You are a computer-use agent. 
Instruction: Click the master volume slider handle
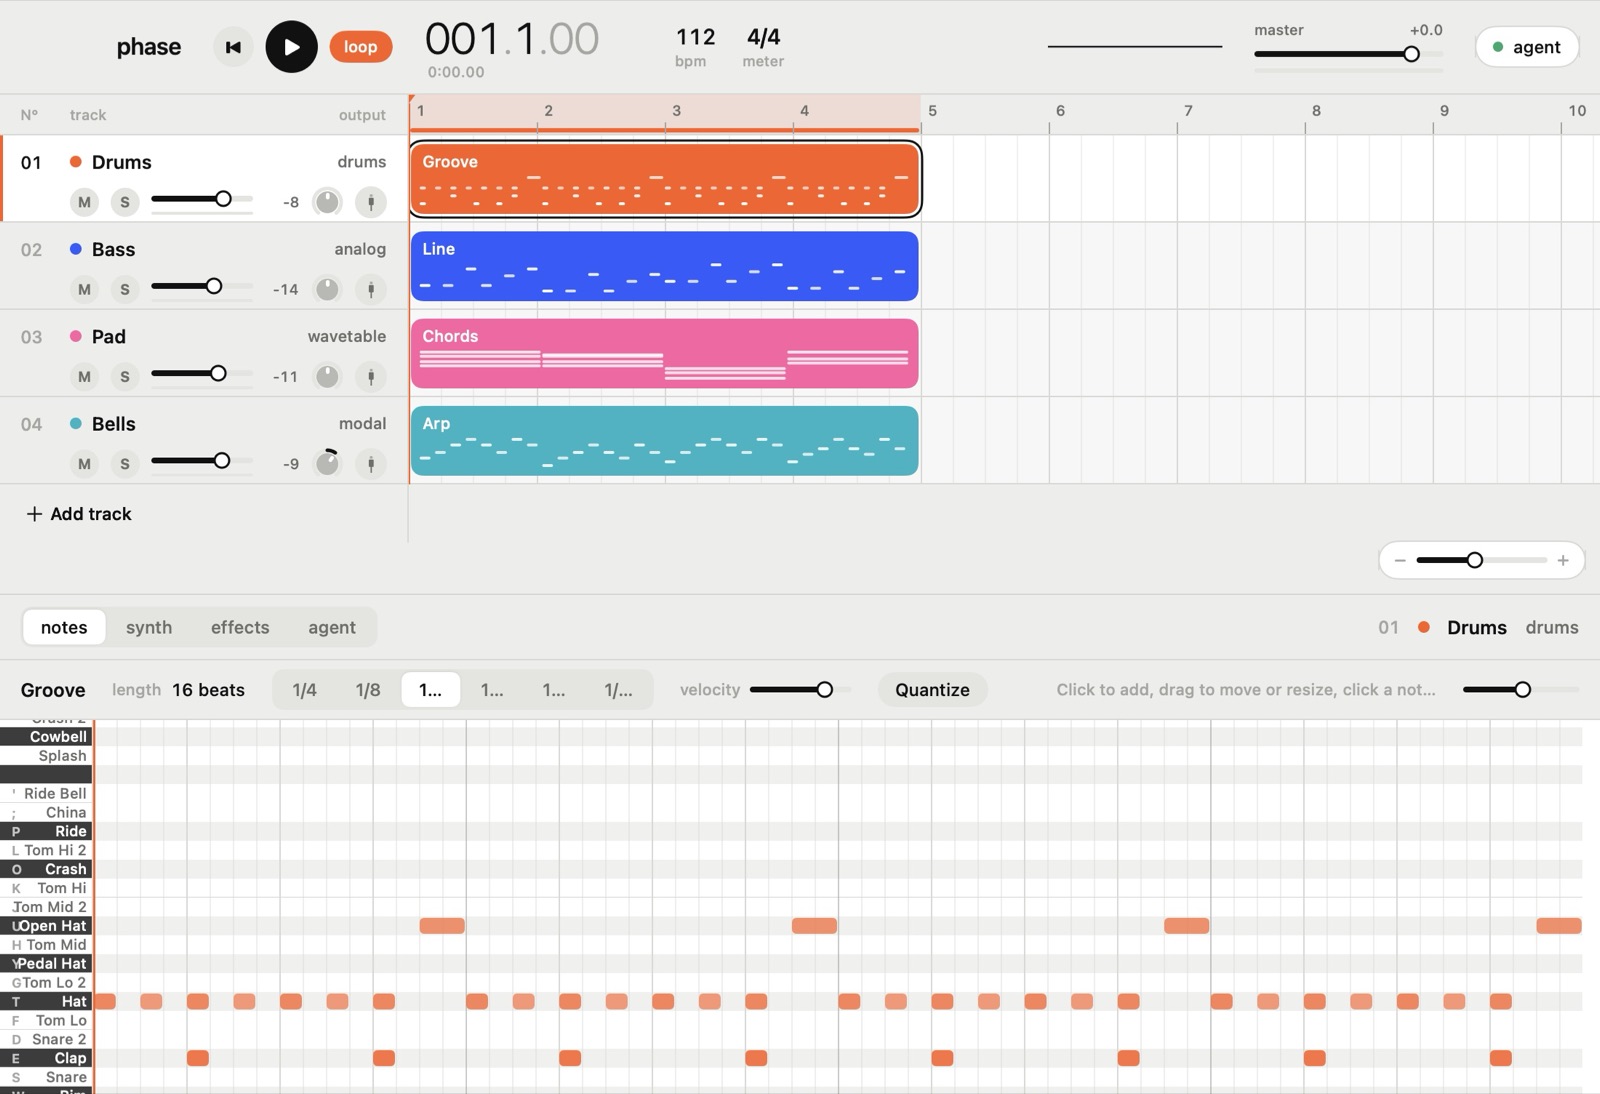1411,54
